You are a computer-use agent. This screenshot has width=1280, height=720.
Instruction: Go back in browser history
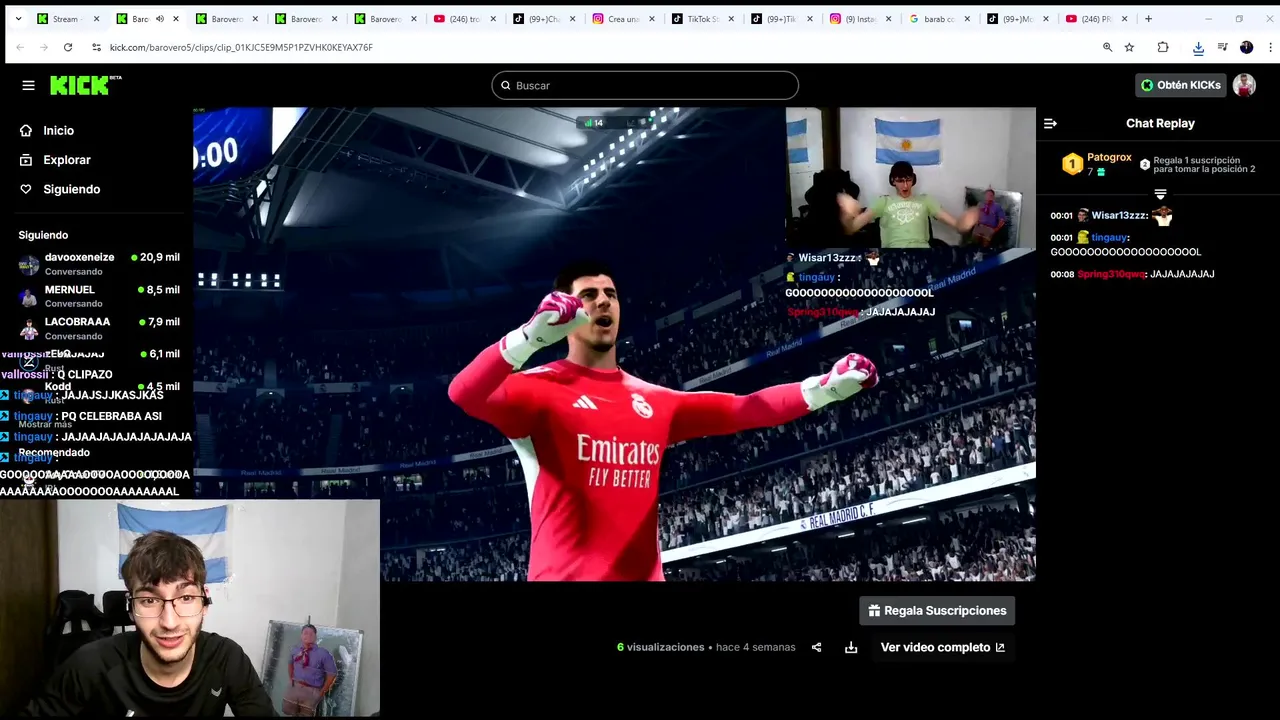[20, 47]
